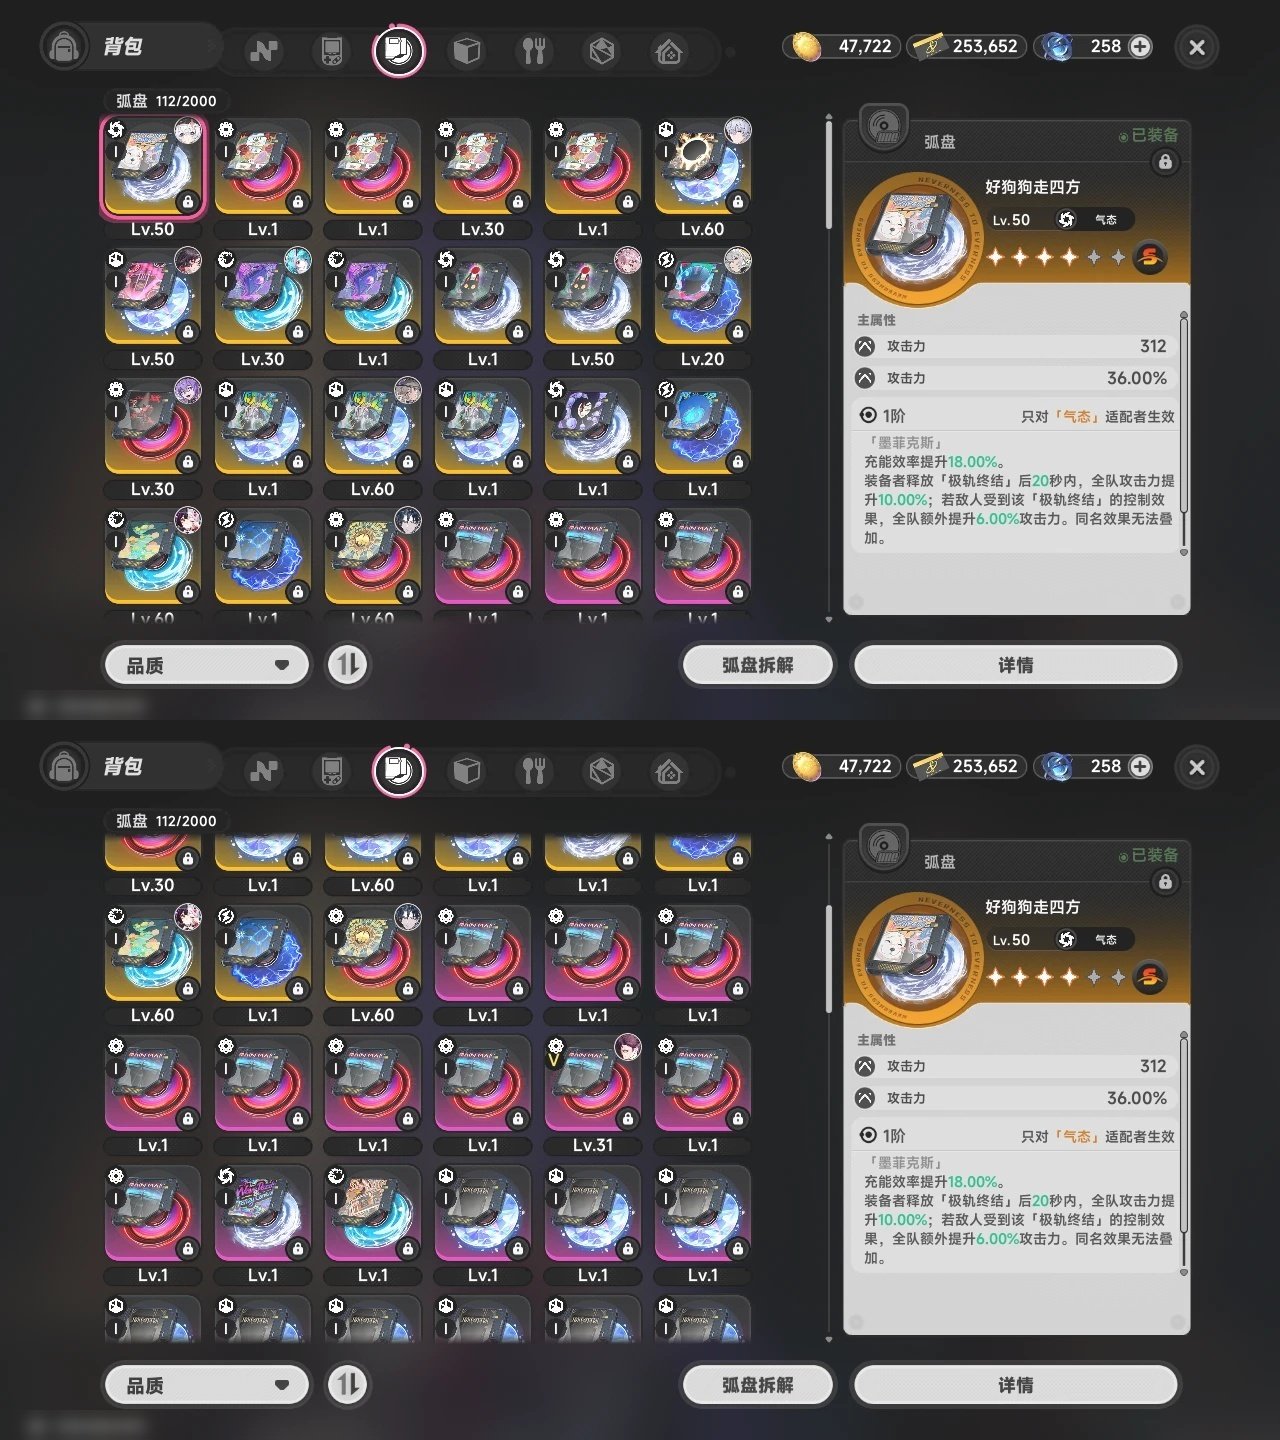
Task: Toggle sort order arrows button in lower view
Action: point(348,1385)
